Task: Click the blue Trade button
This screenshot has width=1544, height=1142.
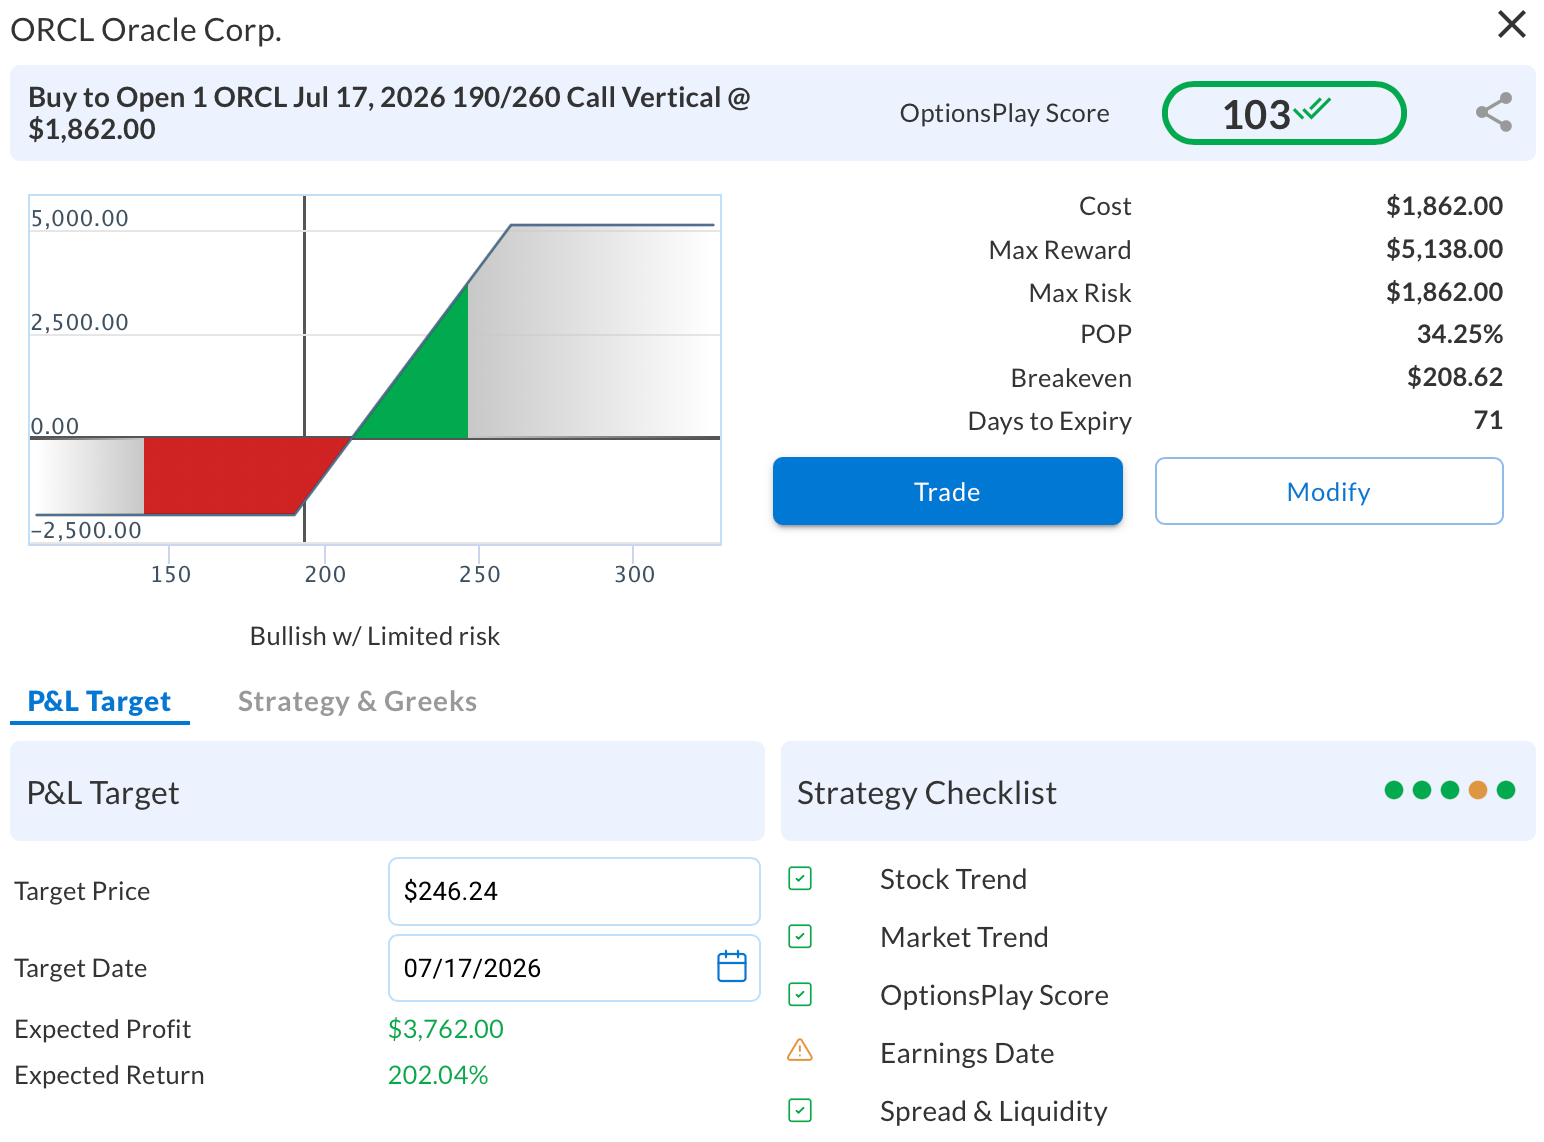Action: (947, 491)
